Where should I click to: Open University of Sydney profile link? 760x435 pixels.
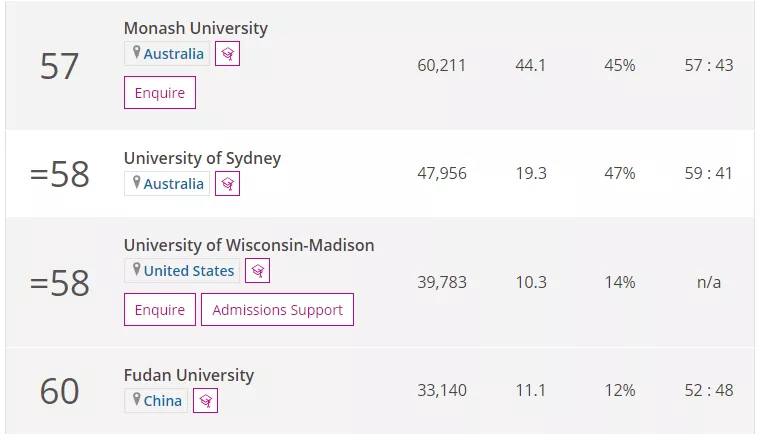202,158
